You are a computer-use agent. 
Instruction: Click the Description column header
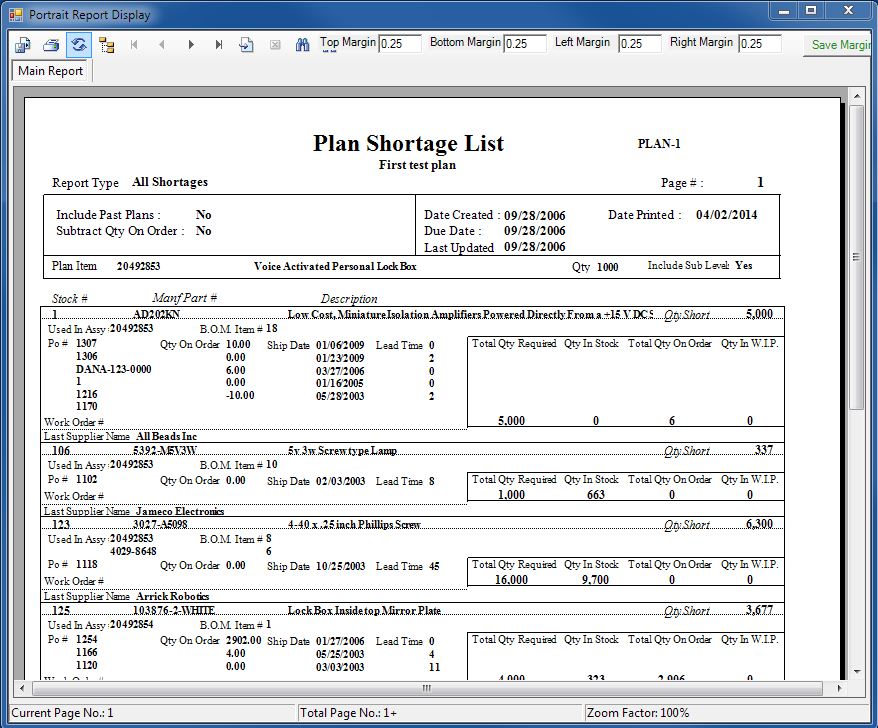(x=349, y=298)
